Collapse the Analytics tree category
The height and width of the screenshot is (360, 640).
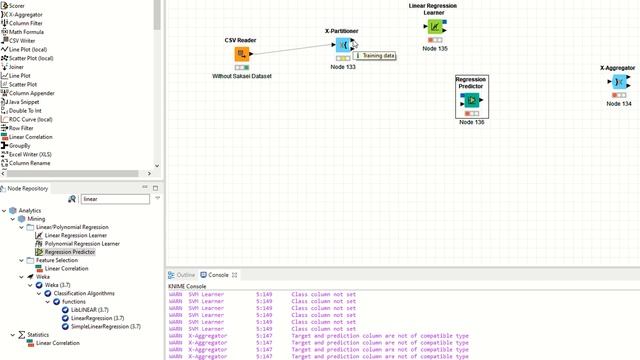(x=4, y=211)
